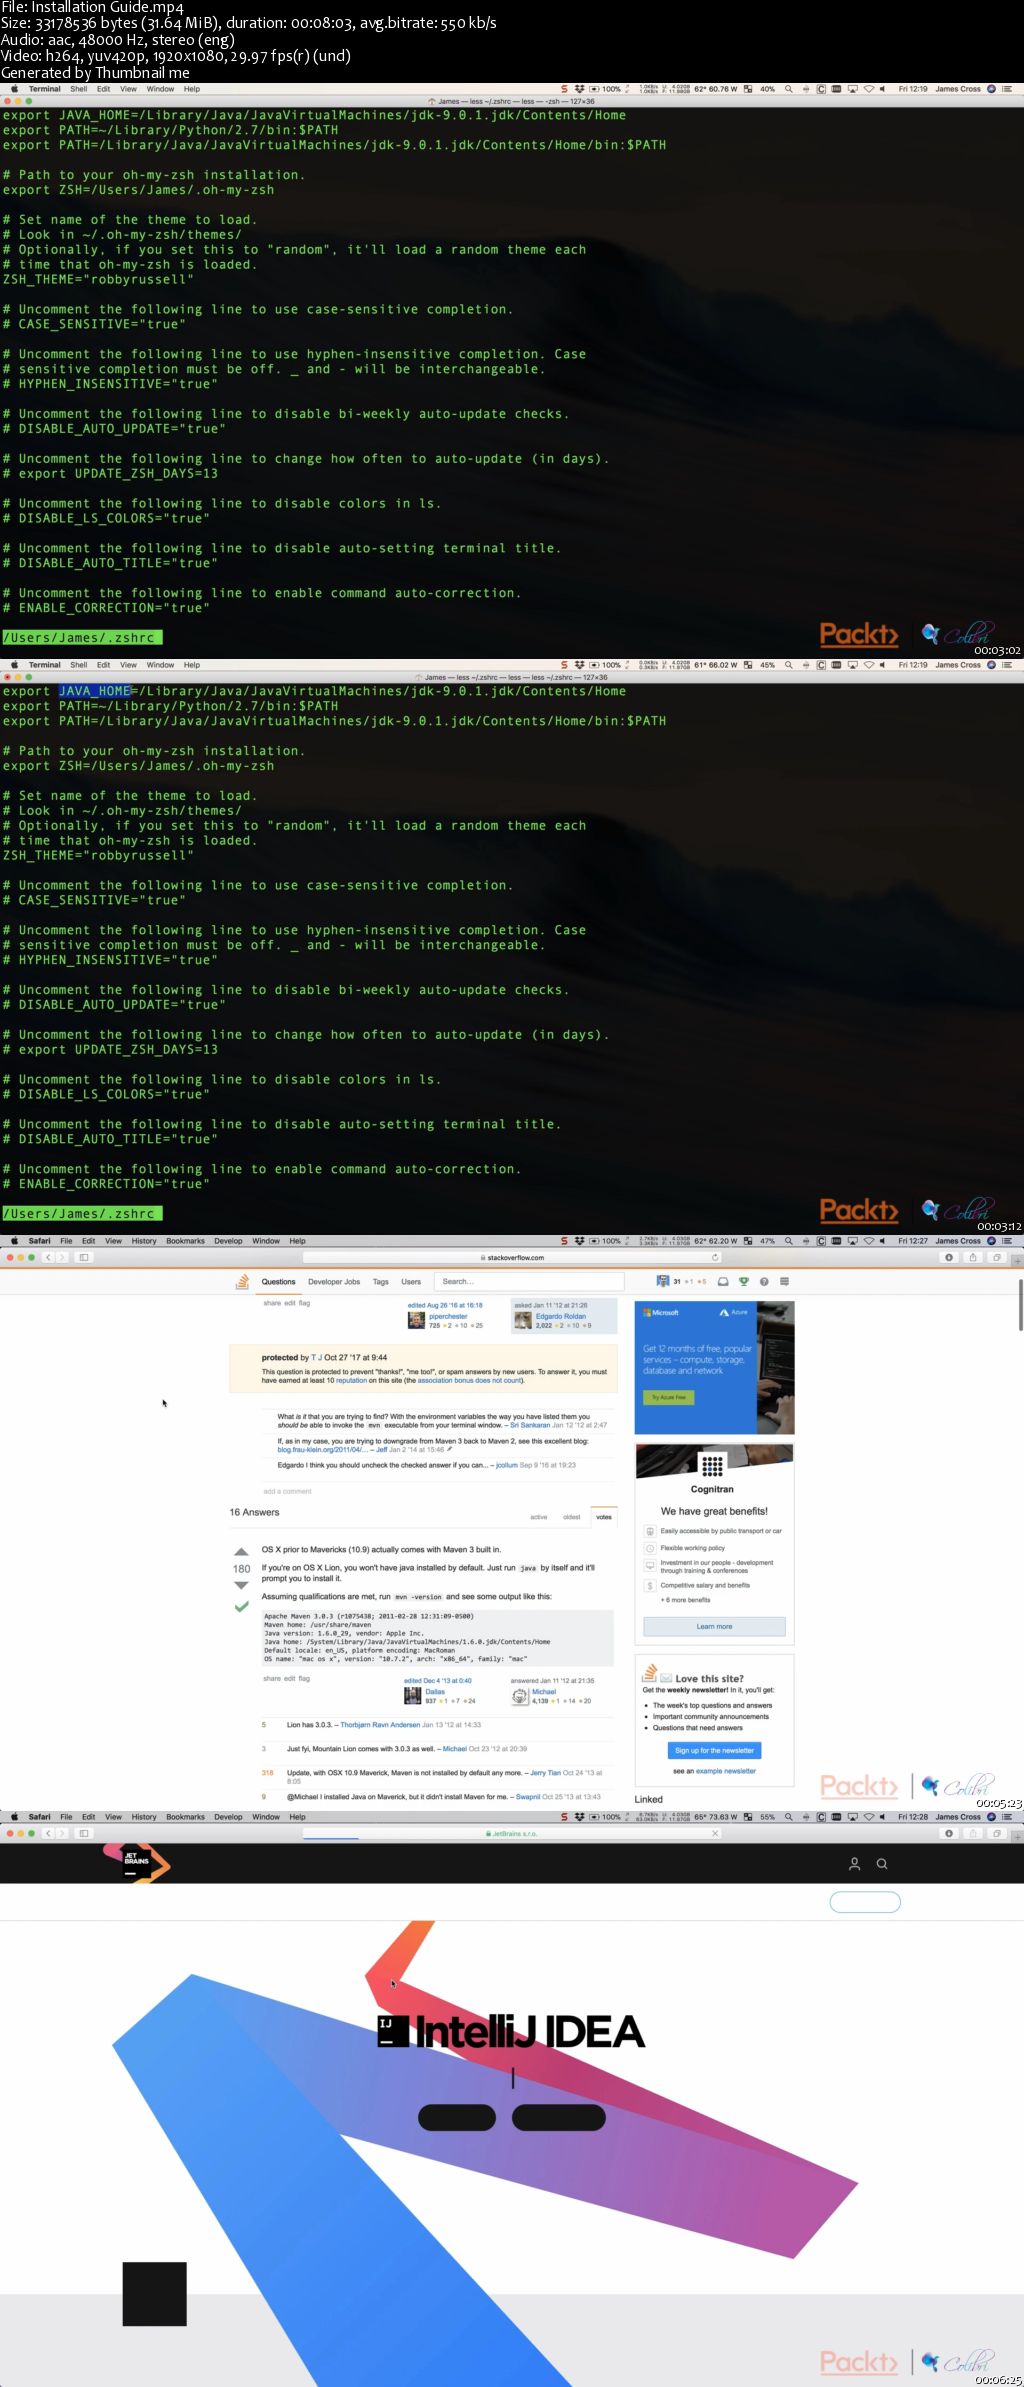Screen dimensions: 1024x2387
Task: Click the Stack Overflow Search field
Action: pyautogui.click(x=530, y=1281)
